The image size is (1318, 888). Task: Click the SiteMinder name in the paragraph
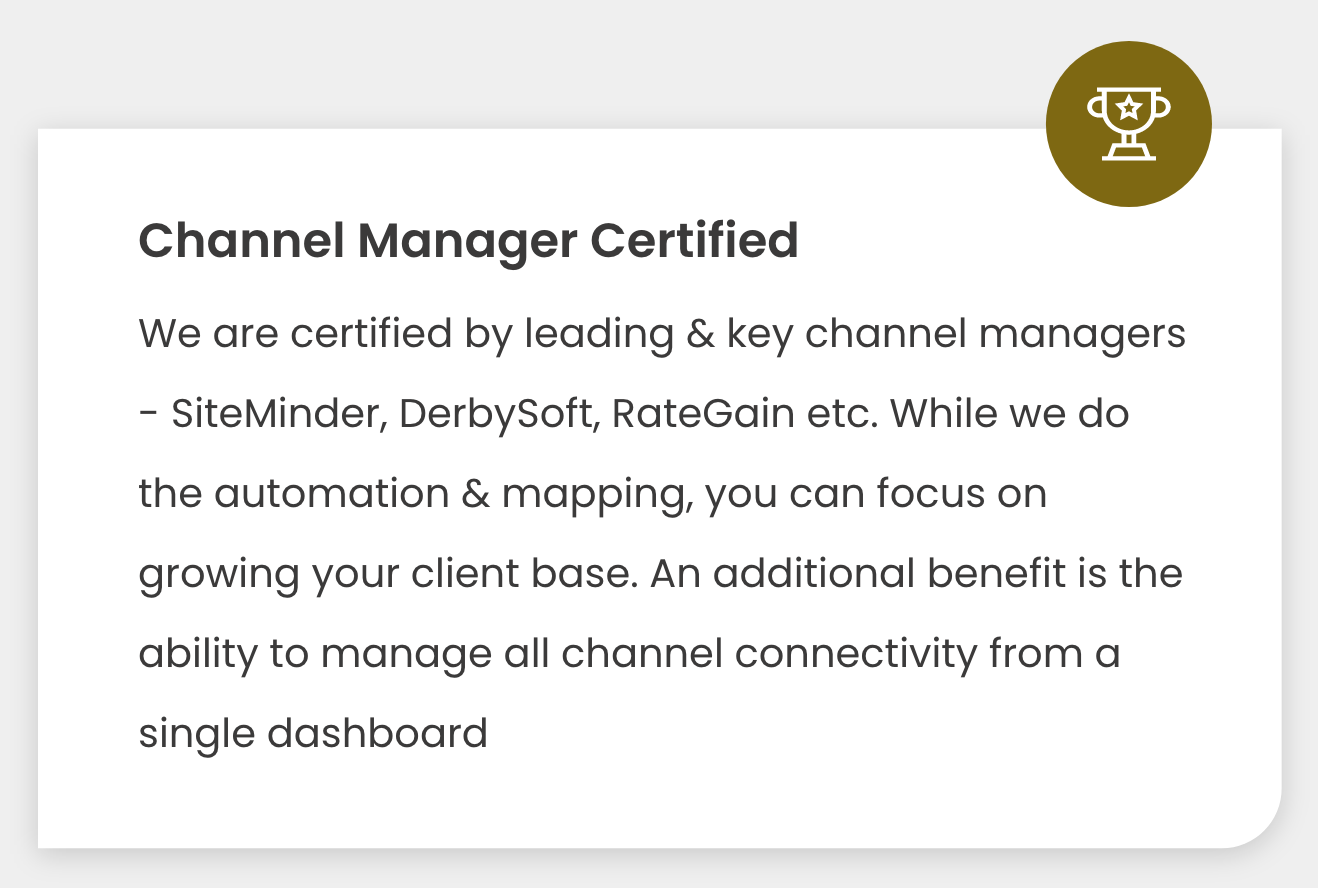pos(279,414)
